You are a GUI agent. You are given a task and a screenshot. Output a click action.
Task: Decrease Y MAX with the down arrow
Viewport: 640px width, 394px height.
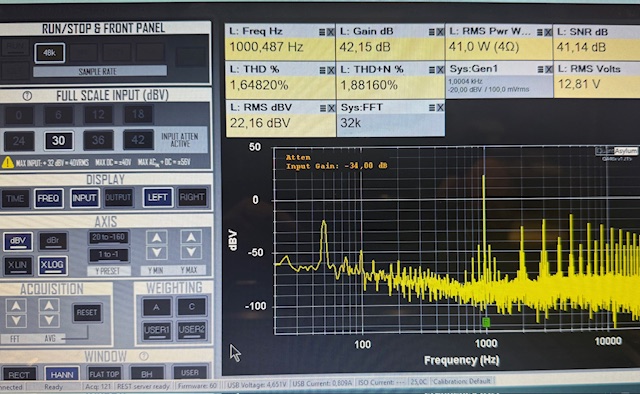point(191,253)
